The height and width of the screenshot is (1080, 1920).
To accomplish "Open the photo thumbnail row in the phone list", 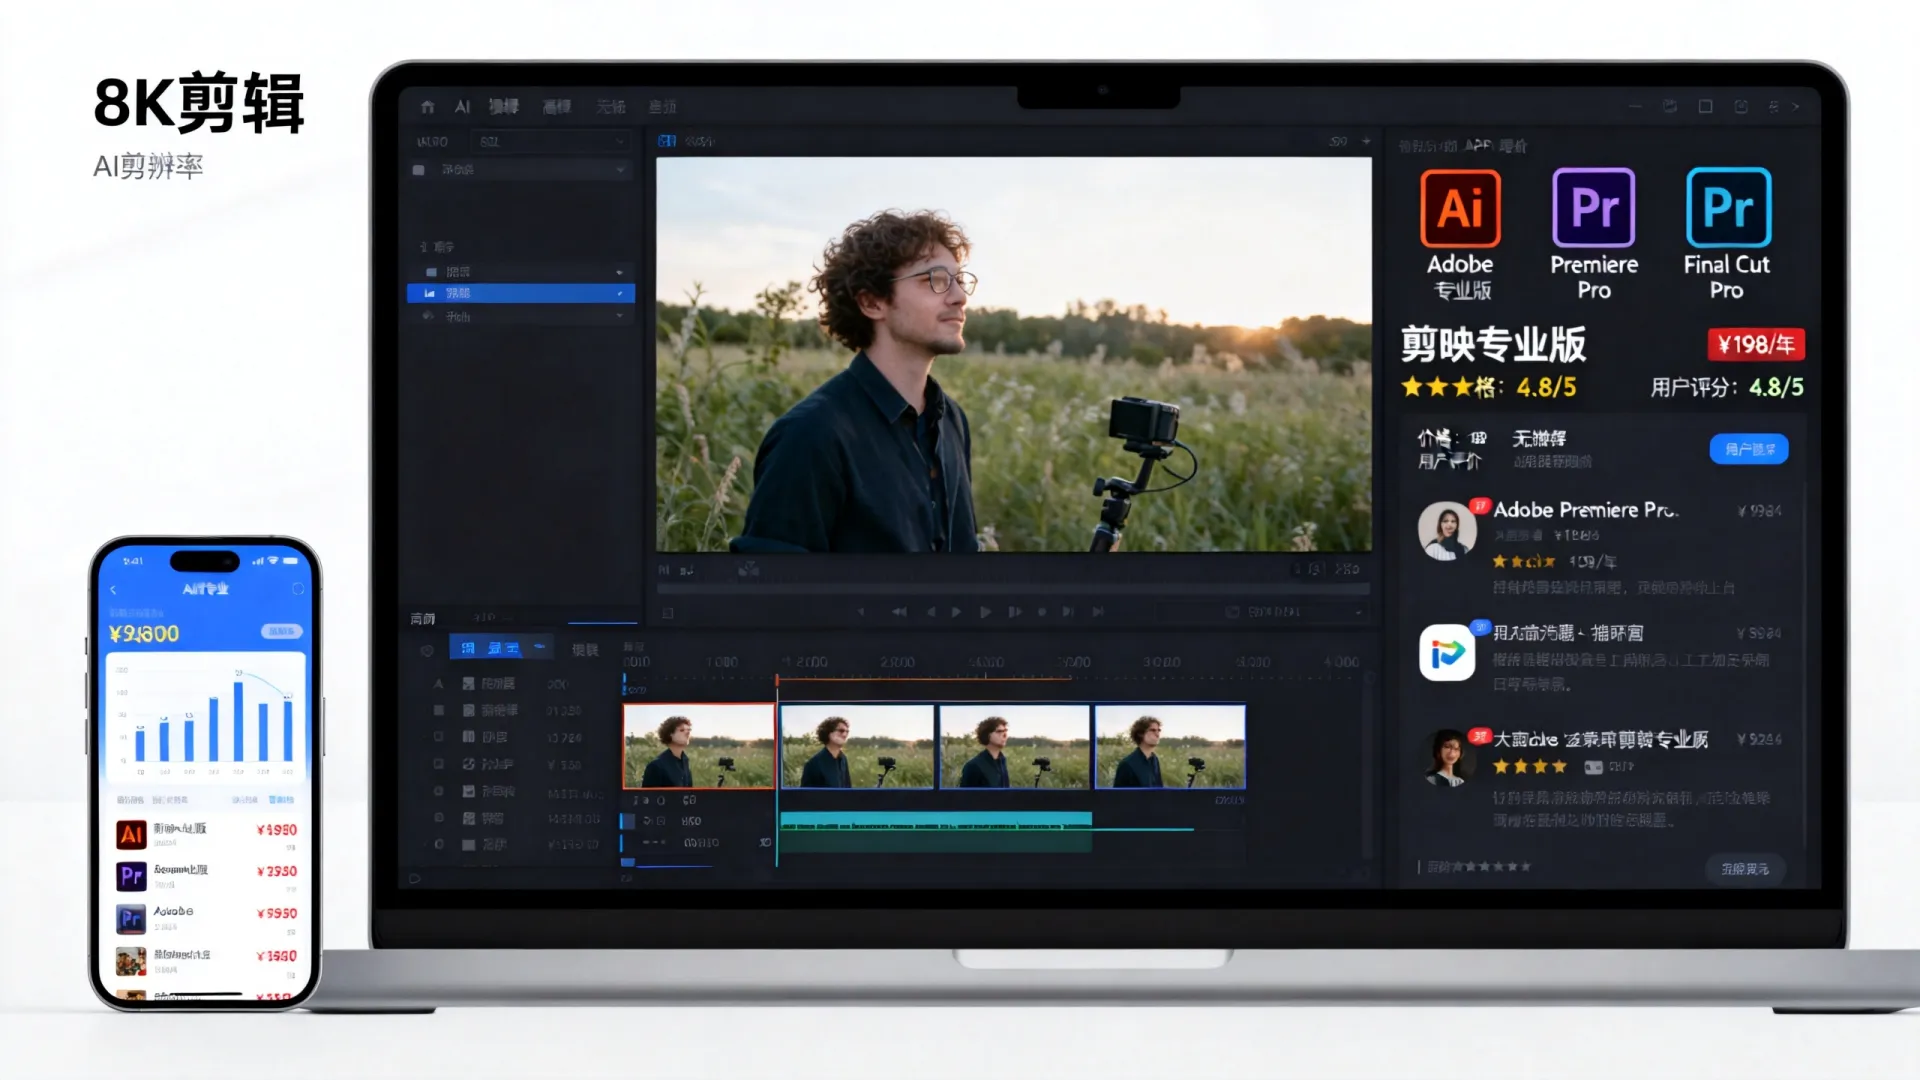I will pos(208,961).
